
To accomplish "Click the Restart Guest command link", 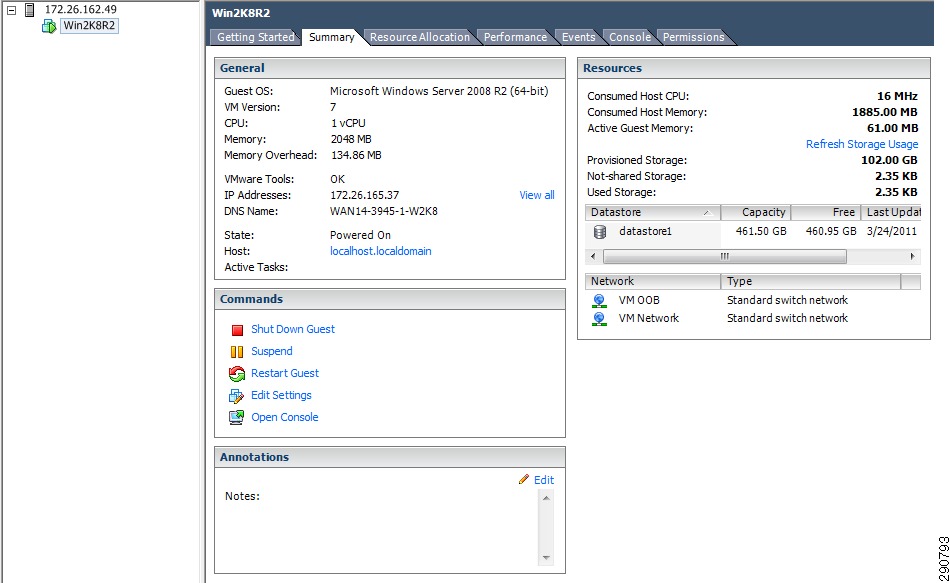I will (x=285, y=373).
